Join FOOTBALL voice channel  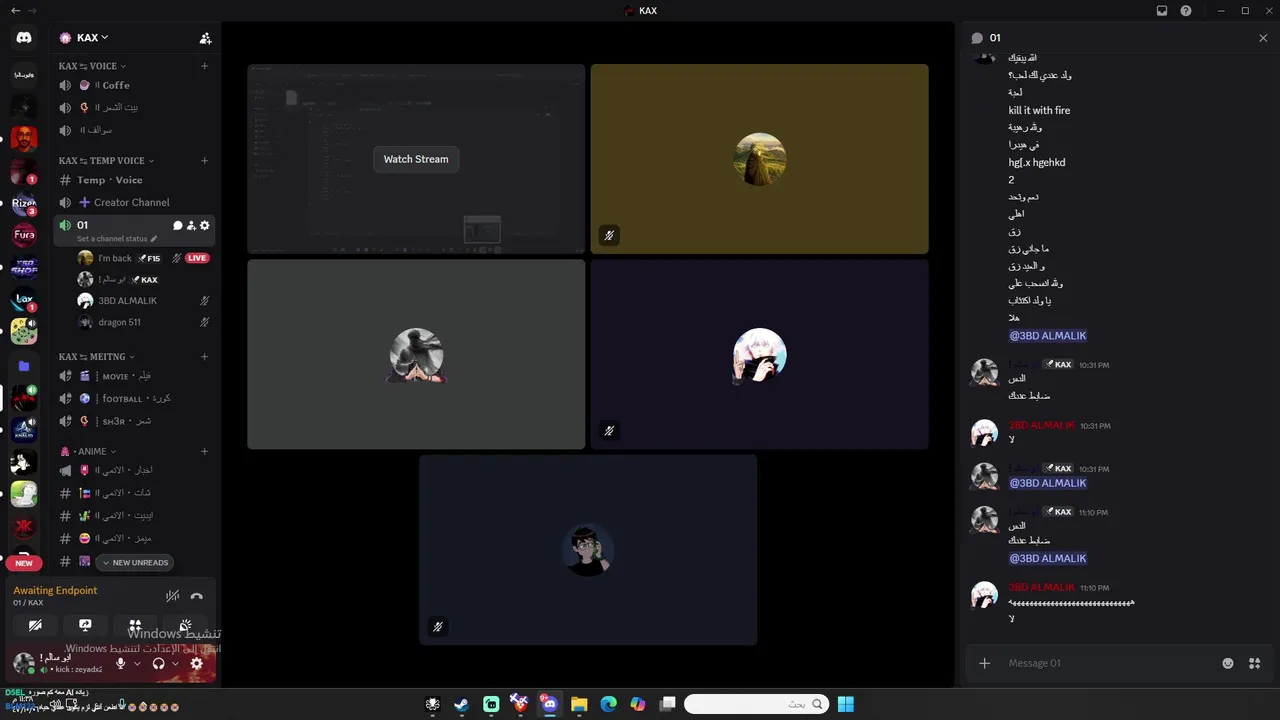click(134, 398)
